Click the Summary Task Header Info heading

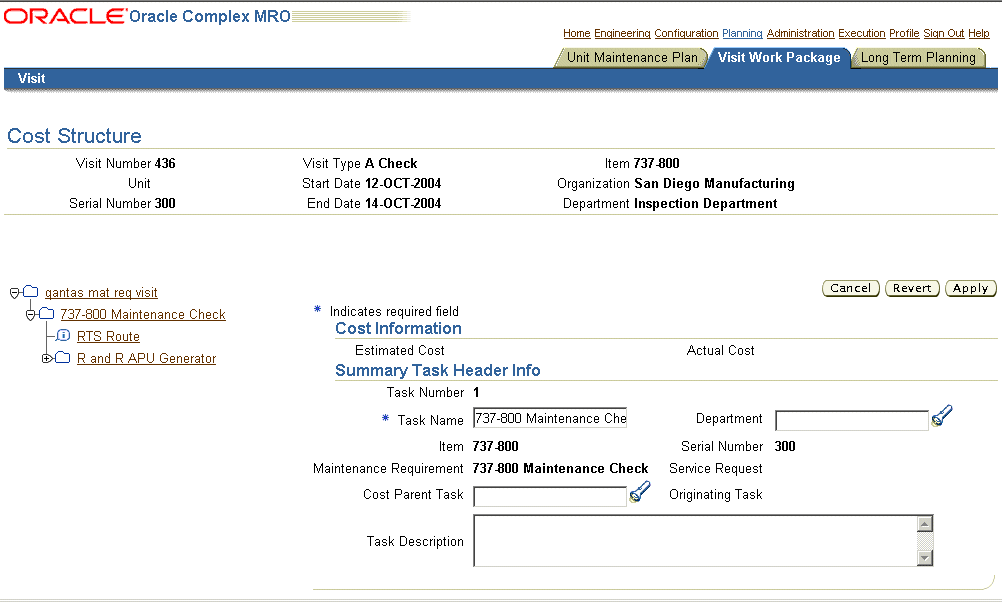[x=438, y=371]
